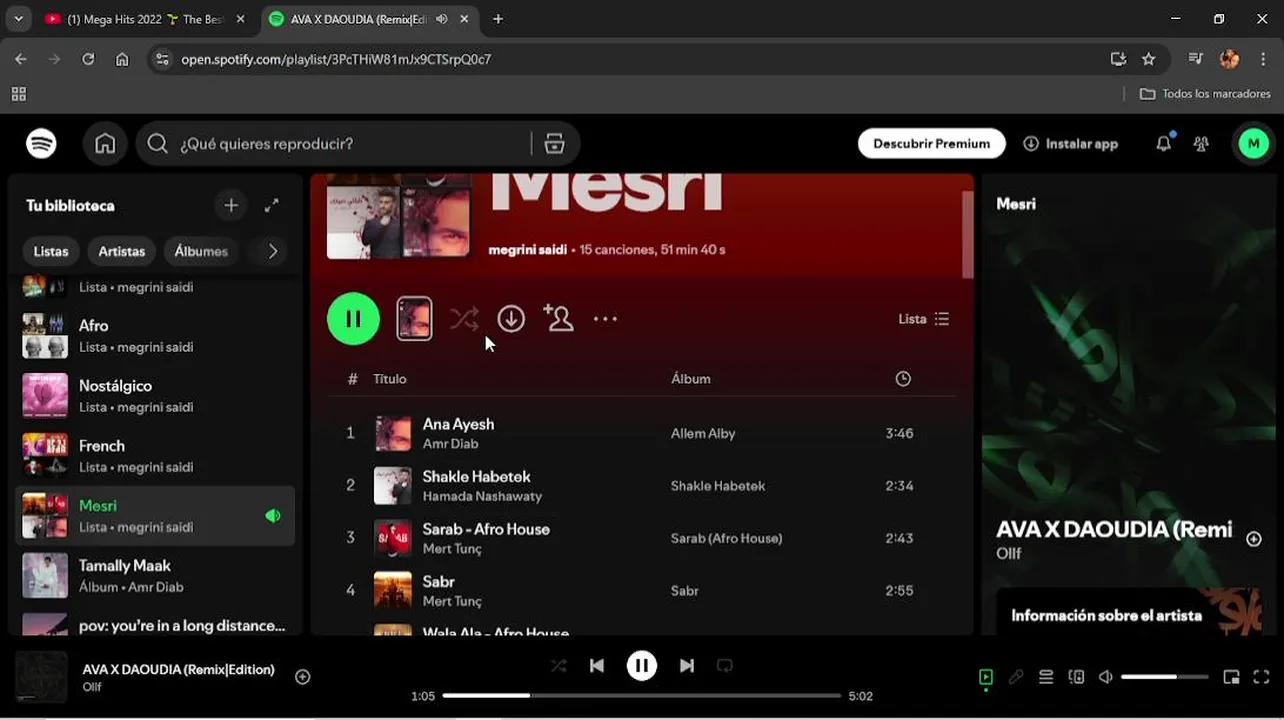Viewport: 1284px width, 720px height.
Task: Skip to previous track
Action: (597, 666)
